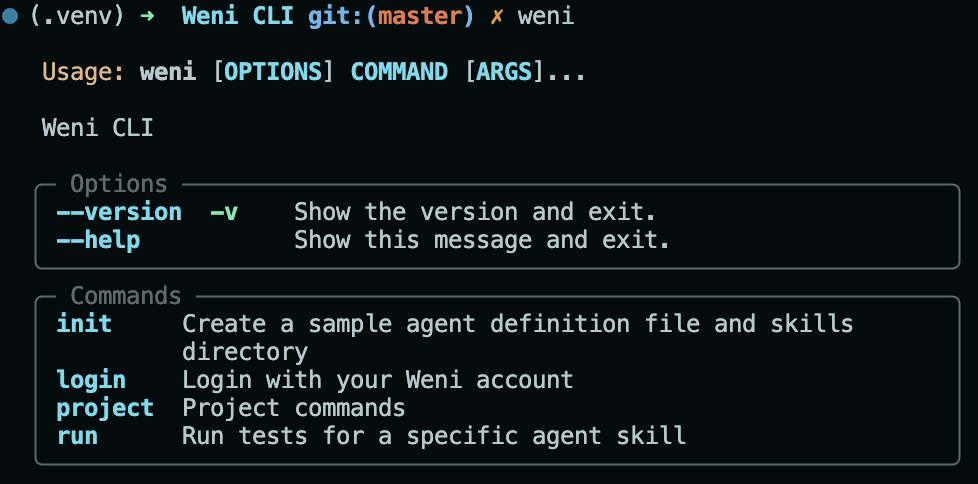Click the --version option flag

point(119,212)
